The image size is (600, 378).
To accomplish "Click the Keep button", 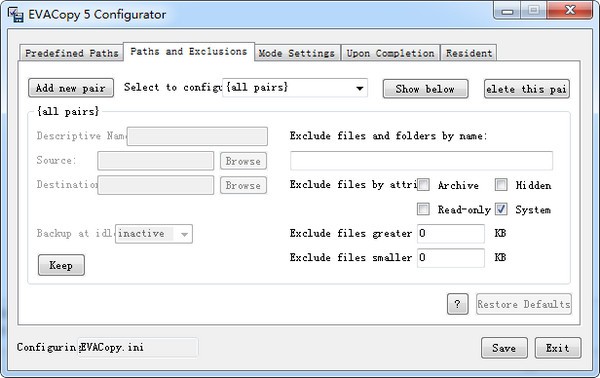I will coord(61,265).
